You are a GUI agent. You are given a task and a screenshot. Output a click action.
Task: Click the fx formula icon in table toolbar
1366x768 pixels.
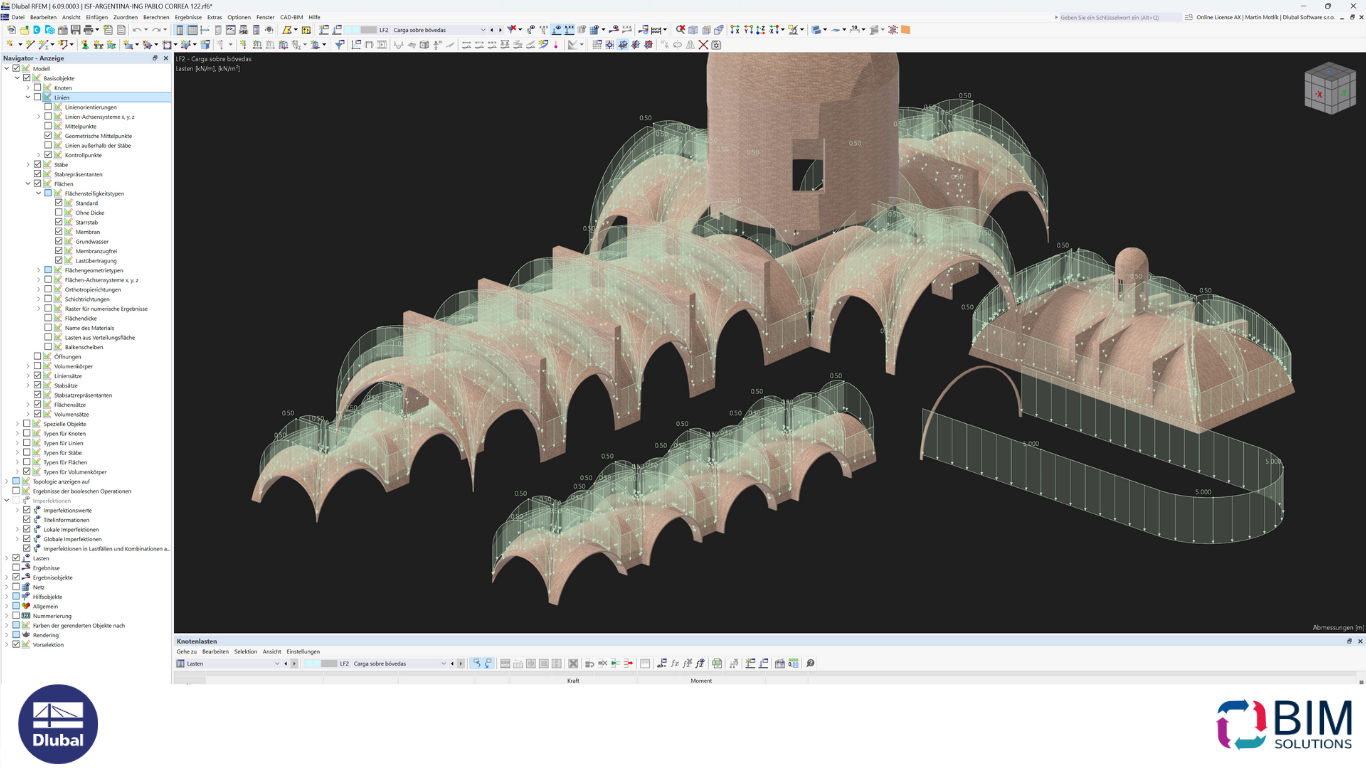click(x=675, y=663)
